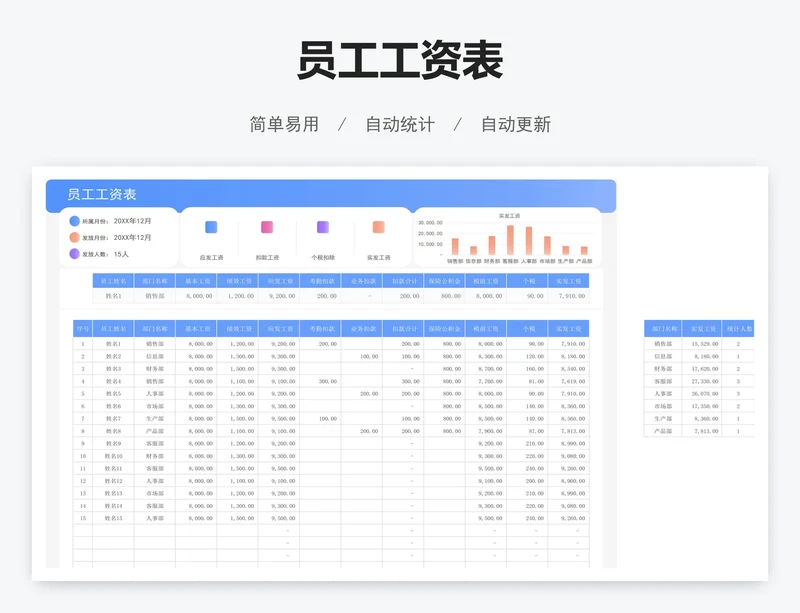Select the 姓名10 cell in the main table

pos(113,456)
